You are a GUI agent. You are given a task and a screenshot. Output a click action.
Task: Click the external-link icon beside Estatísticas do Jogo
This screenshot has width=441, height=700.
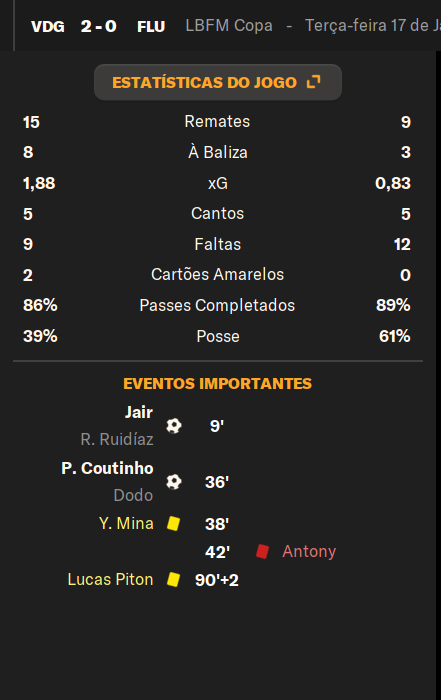(314, 82)
